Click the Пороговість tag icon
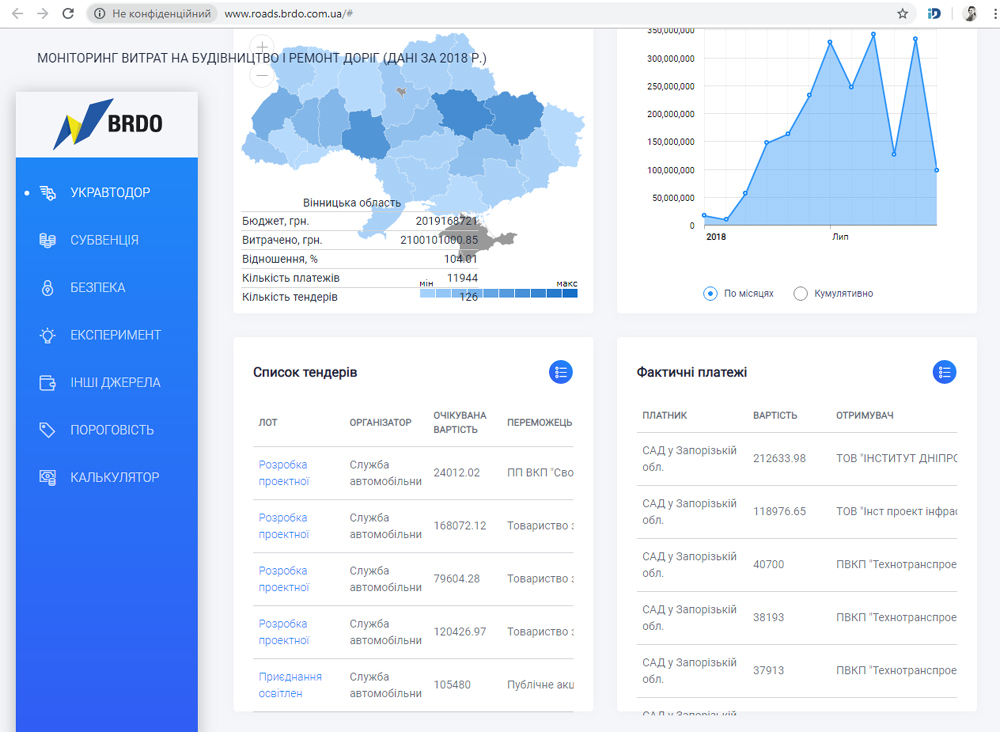Screen dimensions: 1000x732 coord(47,430)
